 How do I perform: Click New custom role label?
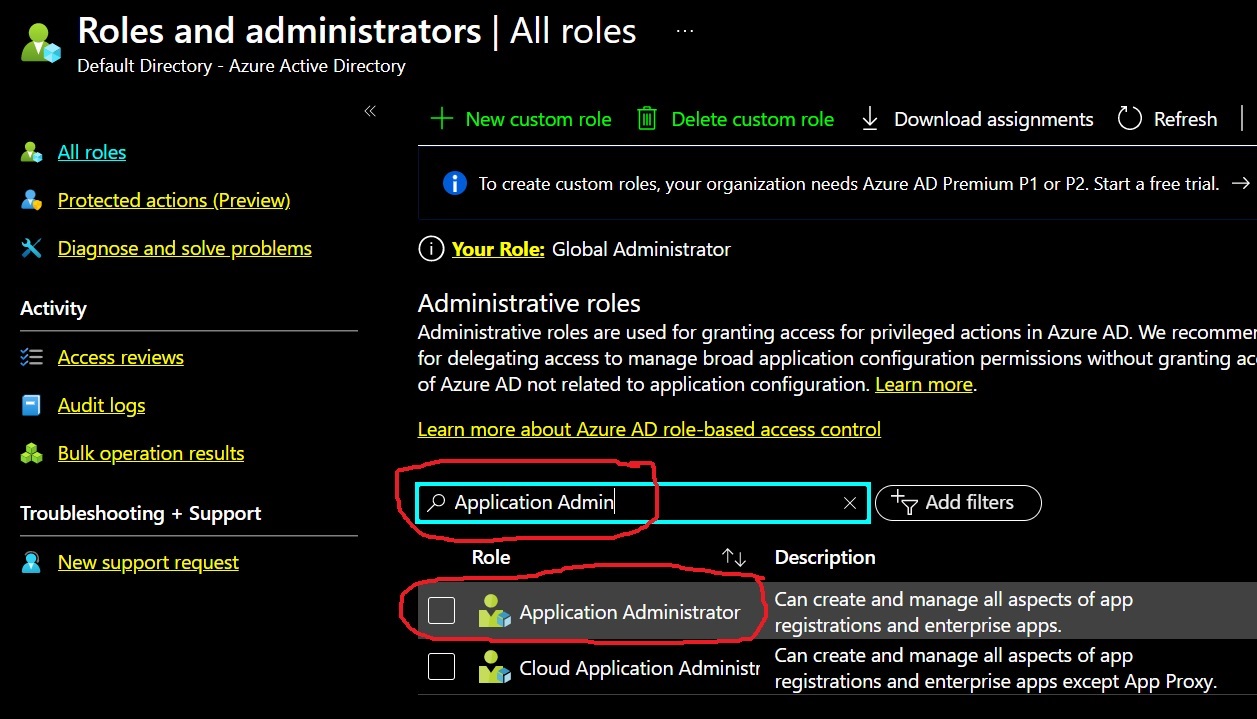(x=538, y=119)
